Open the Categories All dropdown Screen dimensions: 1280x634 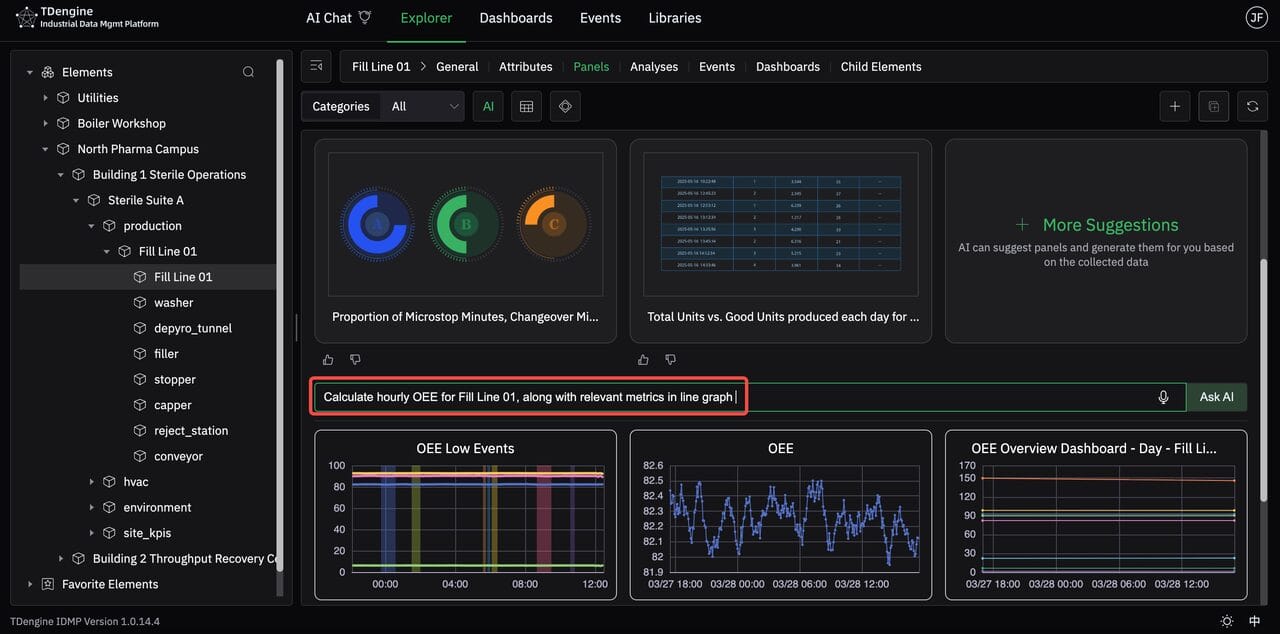[426, 107]
